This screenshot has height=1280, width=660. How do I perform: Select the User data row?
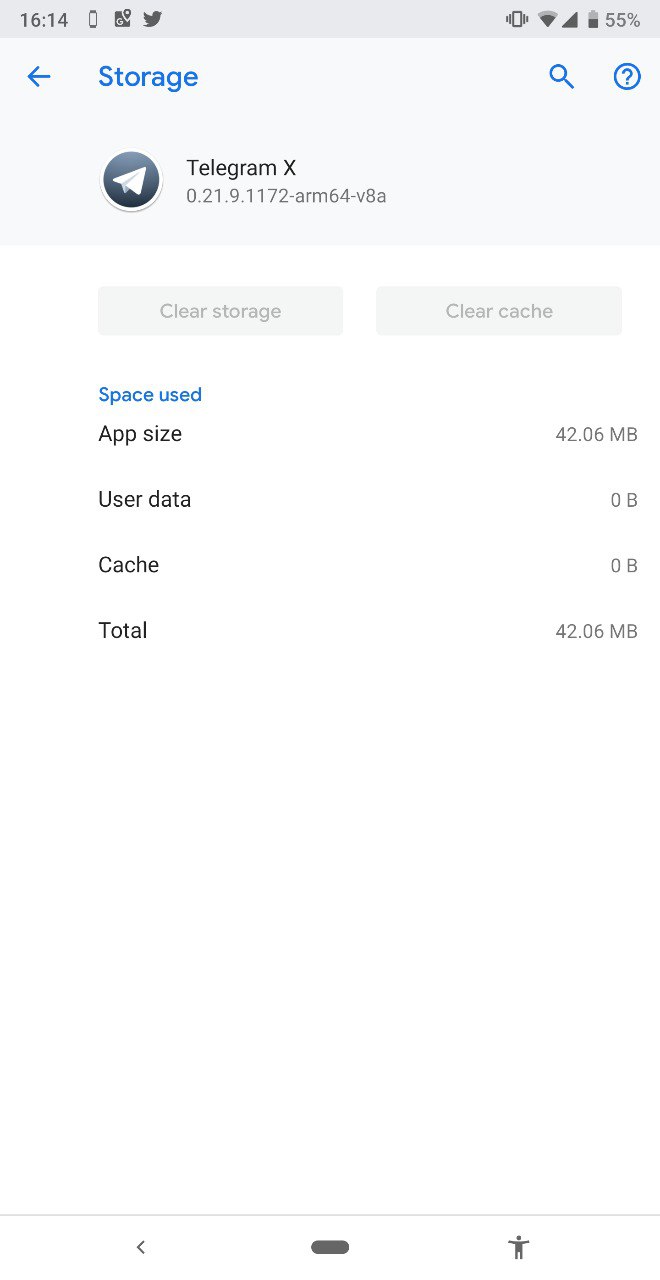pos(368,500)
